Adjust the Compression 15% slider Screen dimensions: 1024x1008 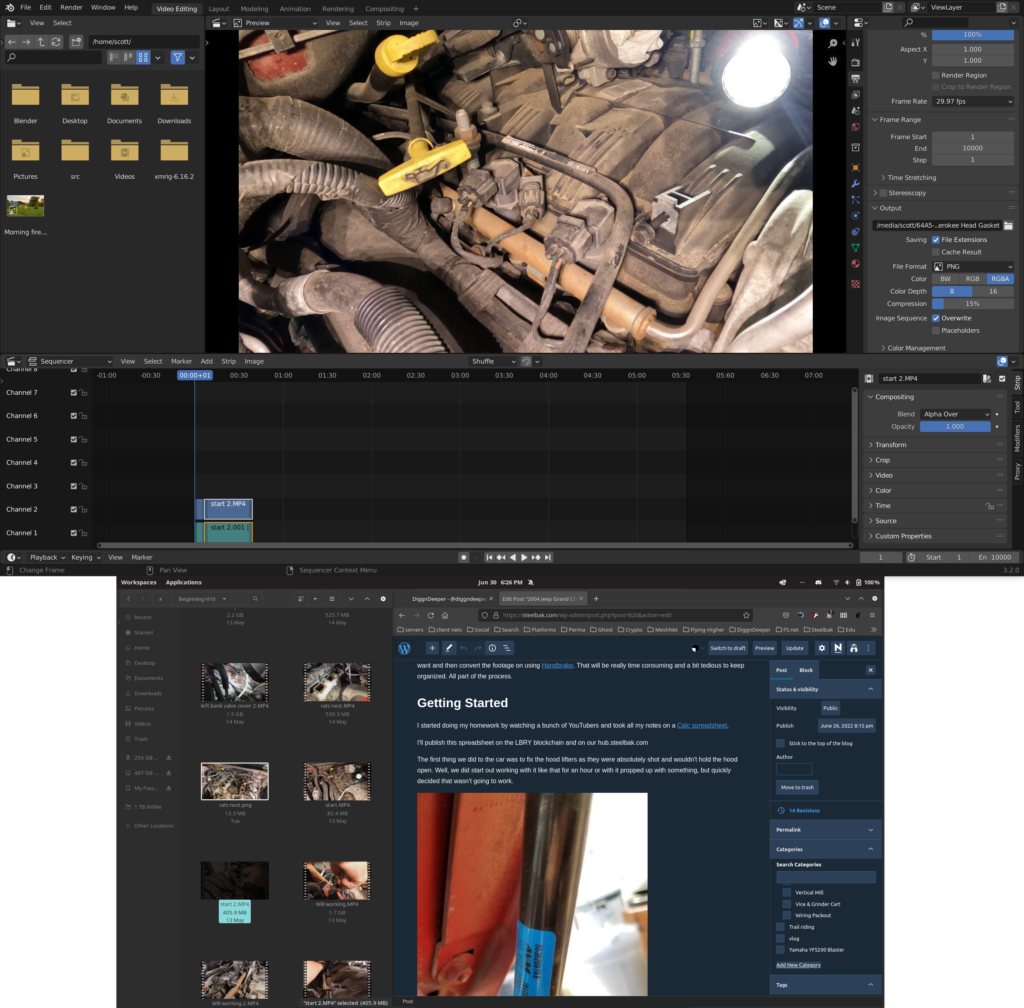(x=973, y=304)
